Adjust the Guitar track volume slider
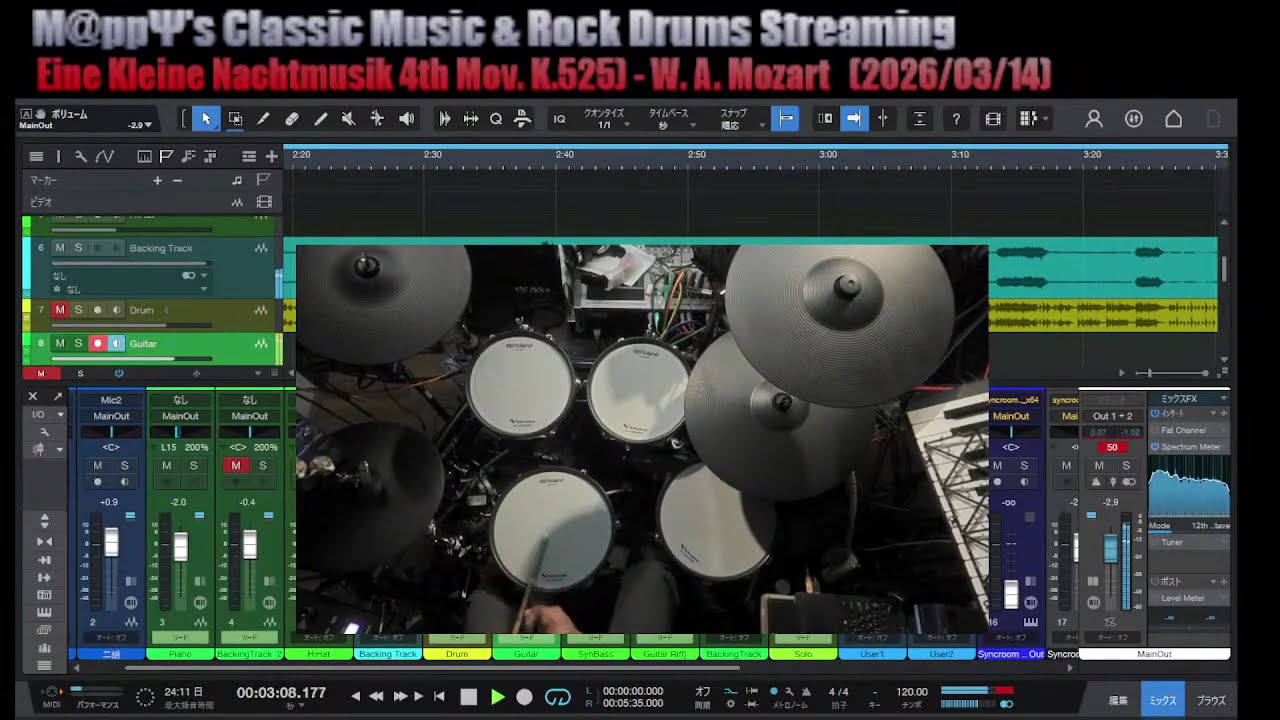 (130, 358)
